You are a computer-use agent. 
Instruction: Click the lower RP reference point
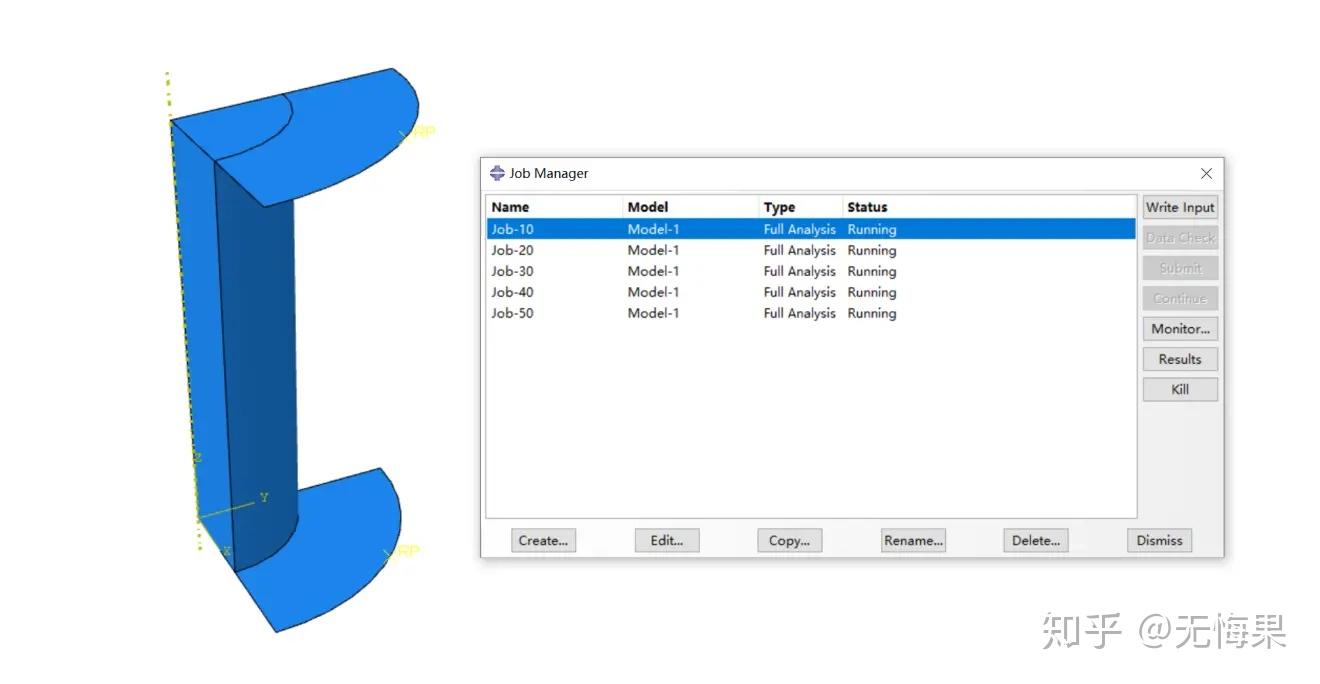403,551
